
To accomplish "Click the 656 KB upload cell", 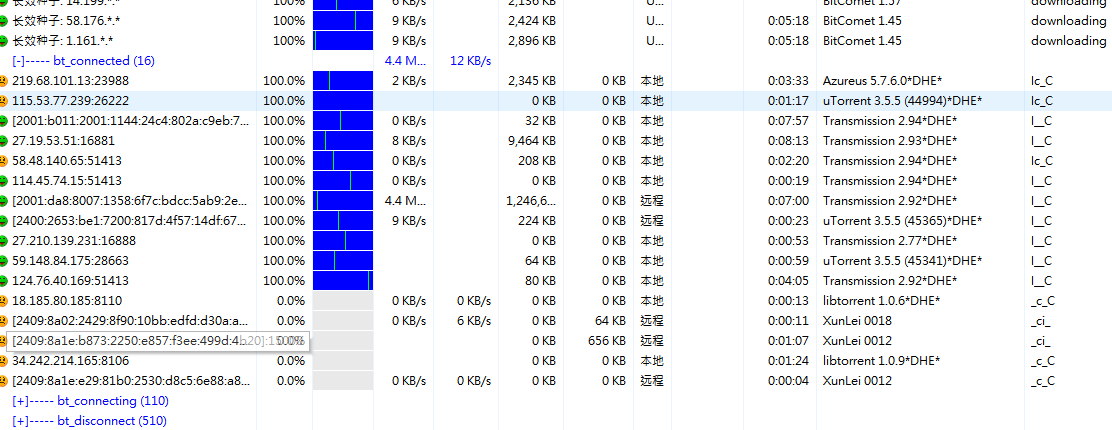I will [606, 341].
